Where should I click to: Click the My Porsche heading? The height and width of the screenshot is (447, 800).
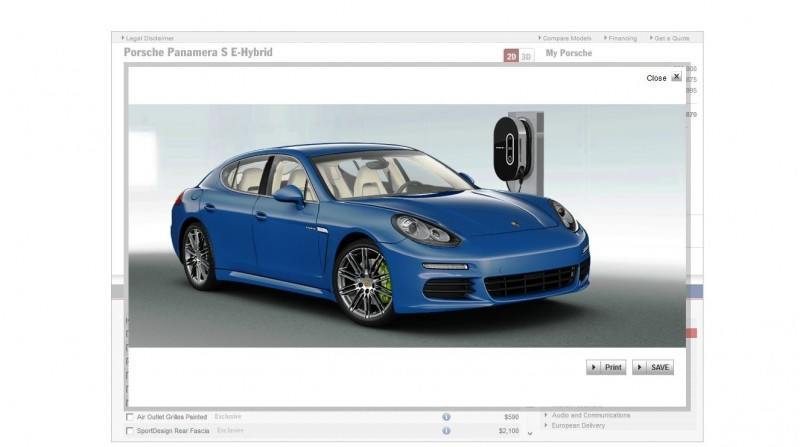(x=569, y=53)
